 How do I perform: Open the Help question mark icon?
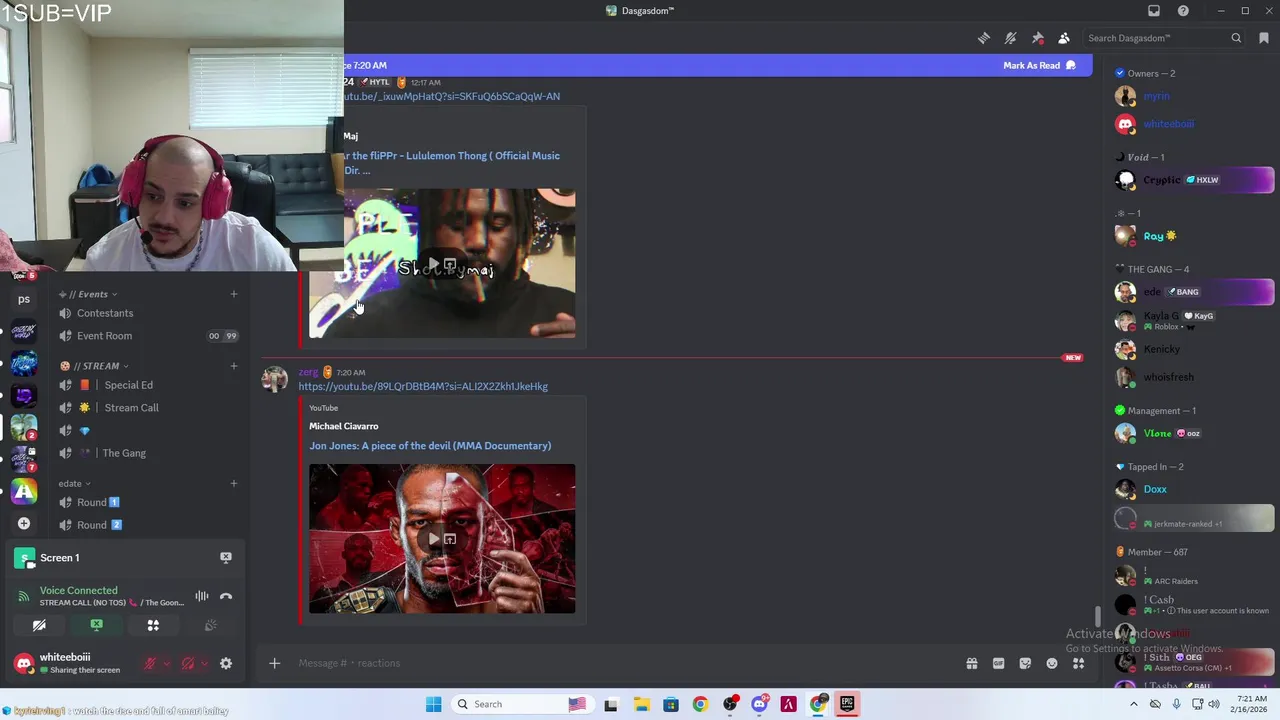click(1183, 11)
